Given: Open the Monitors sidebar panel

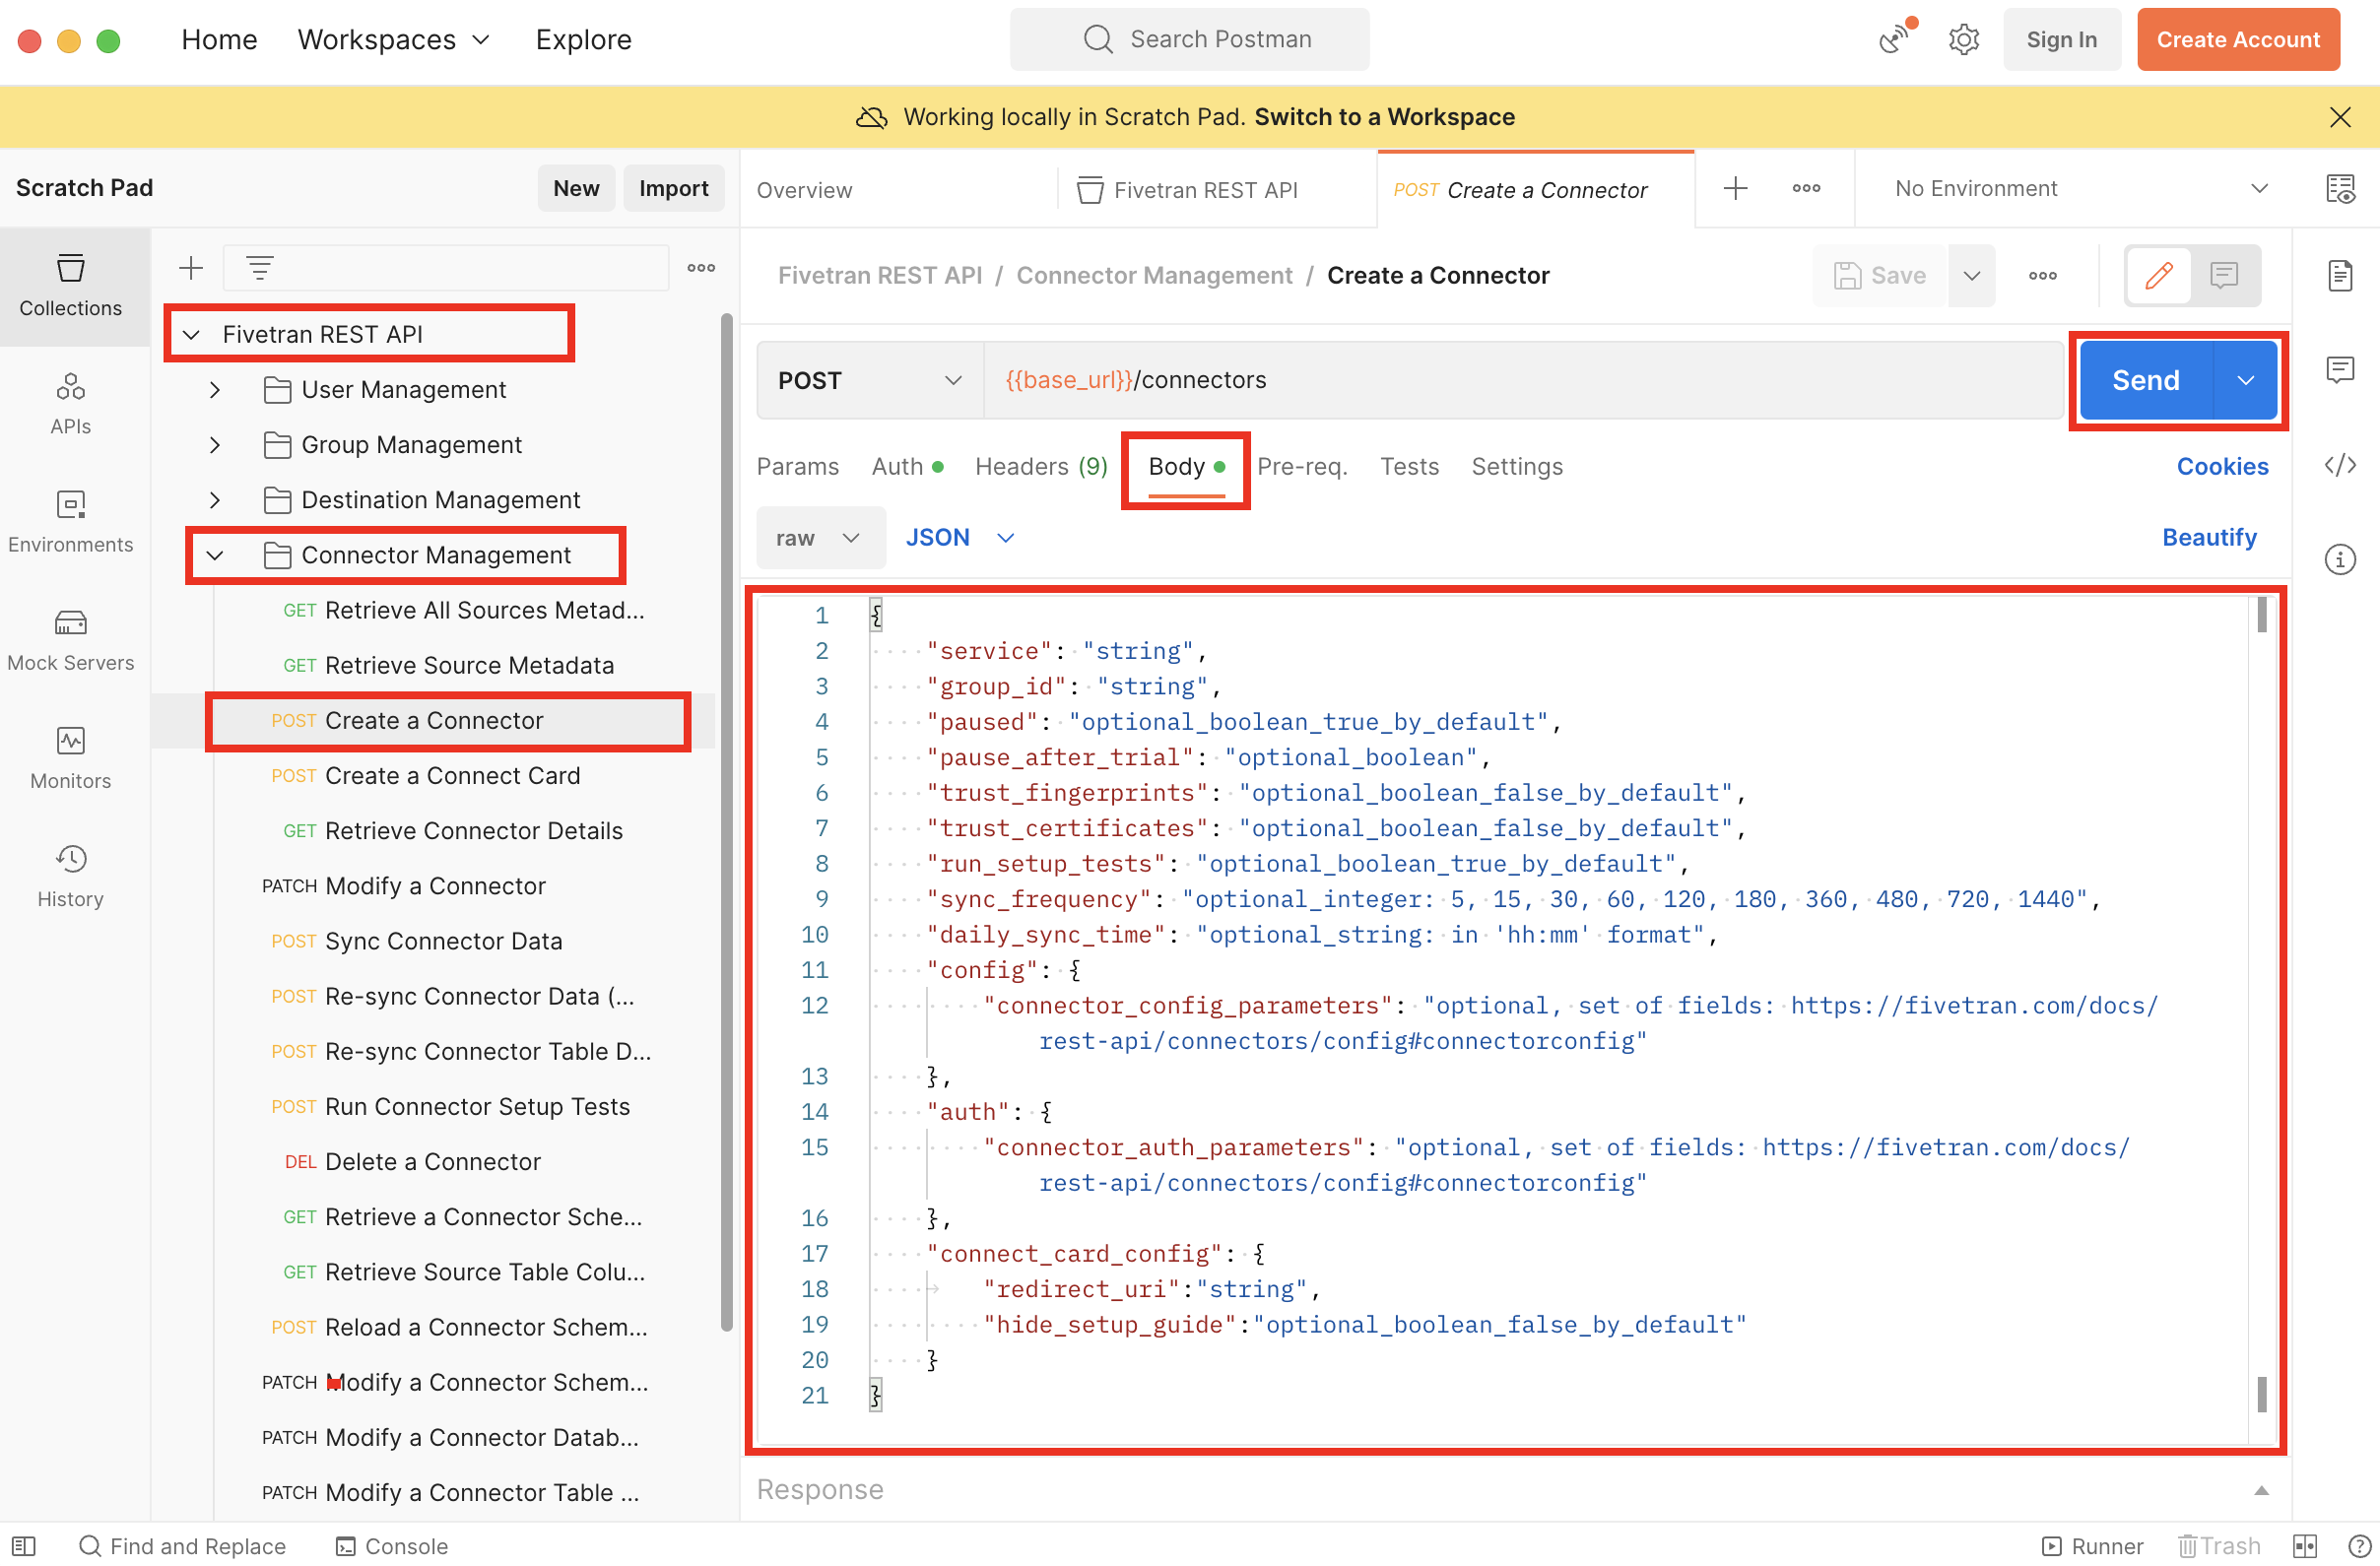Looking at the screenshot, I should [70, 758].
